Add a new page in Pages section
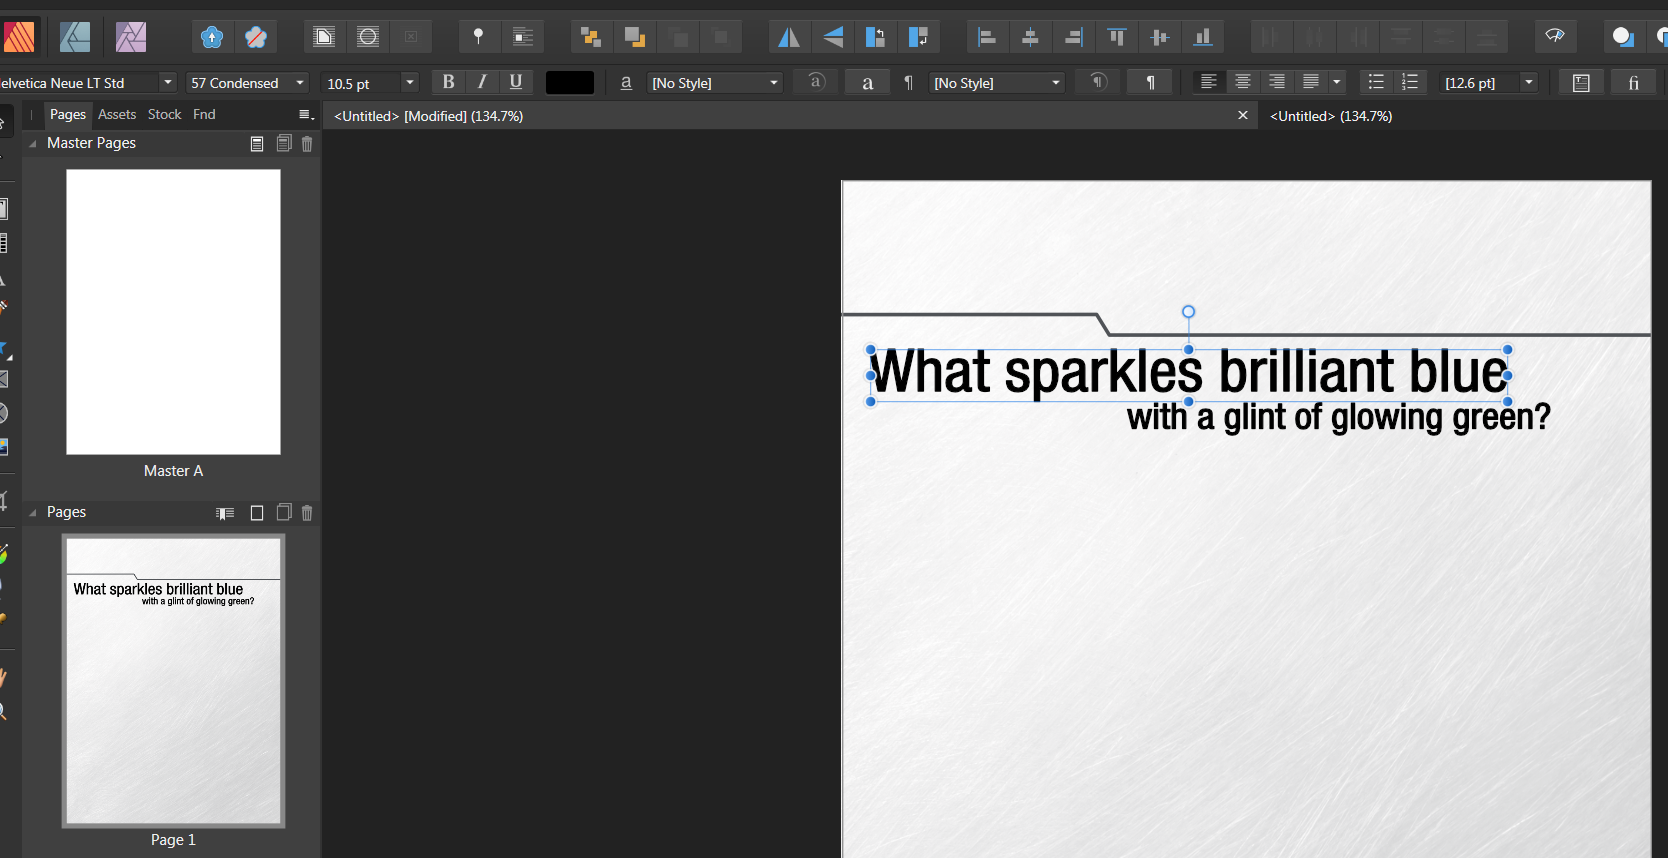Screen dimensions: 1668x858 [x=257, y=513]
